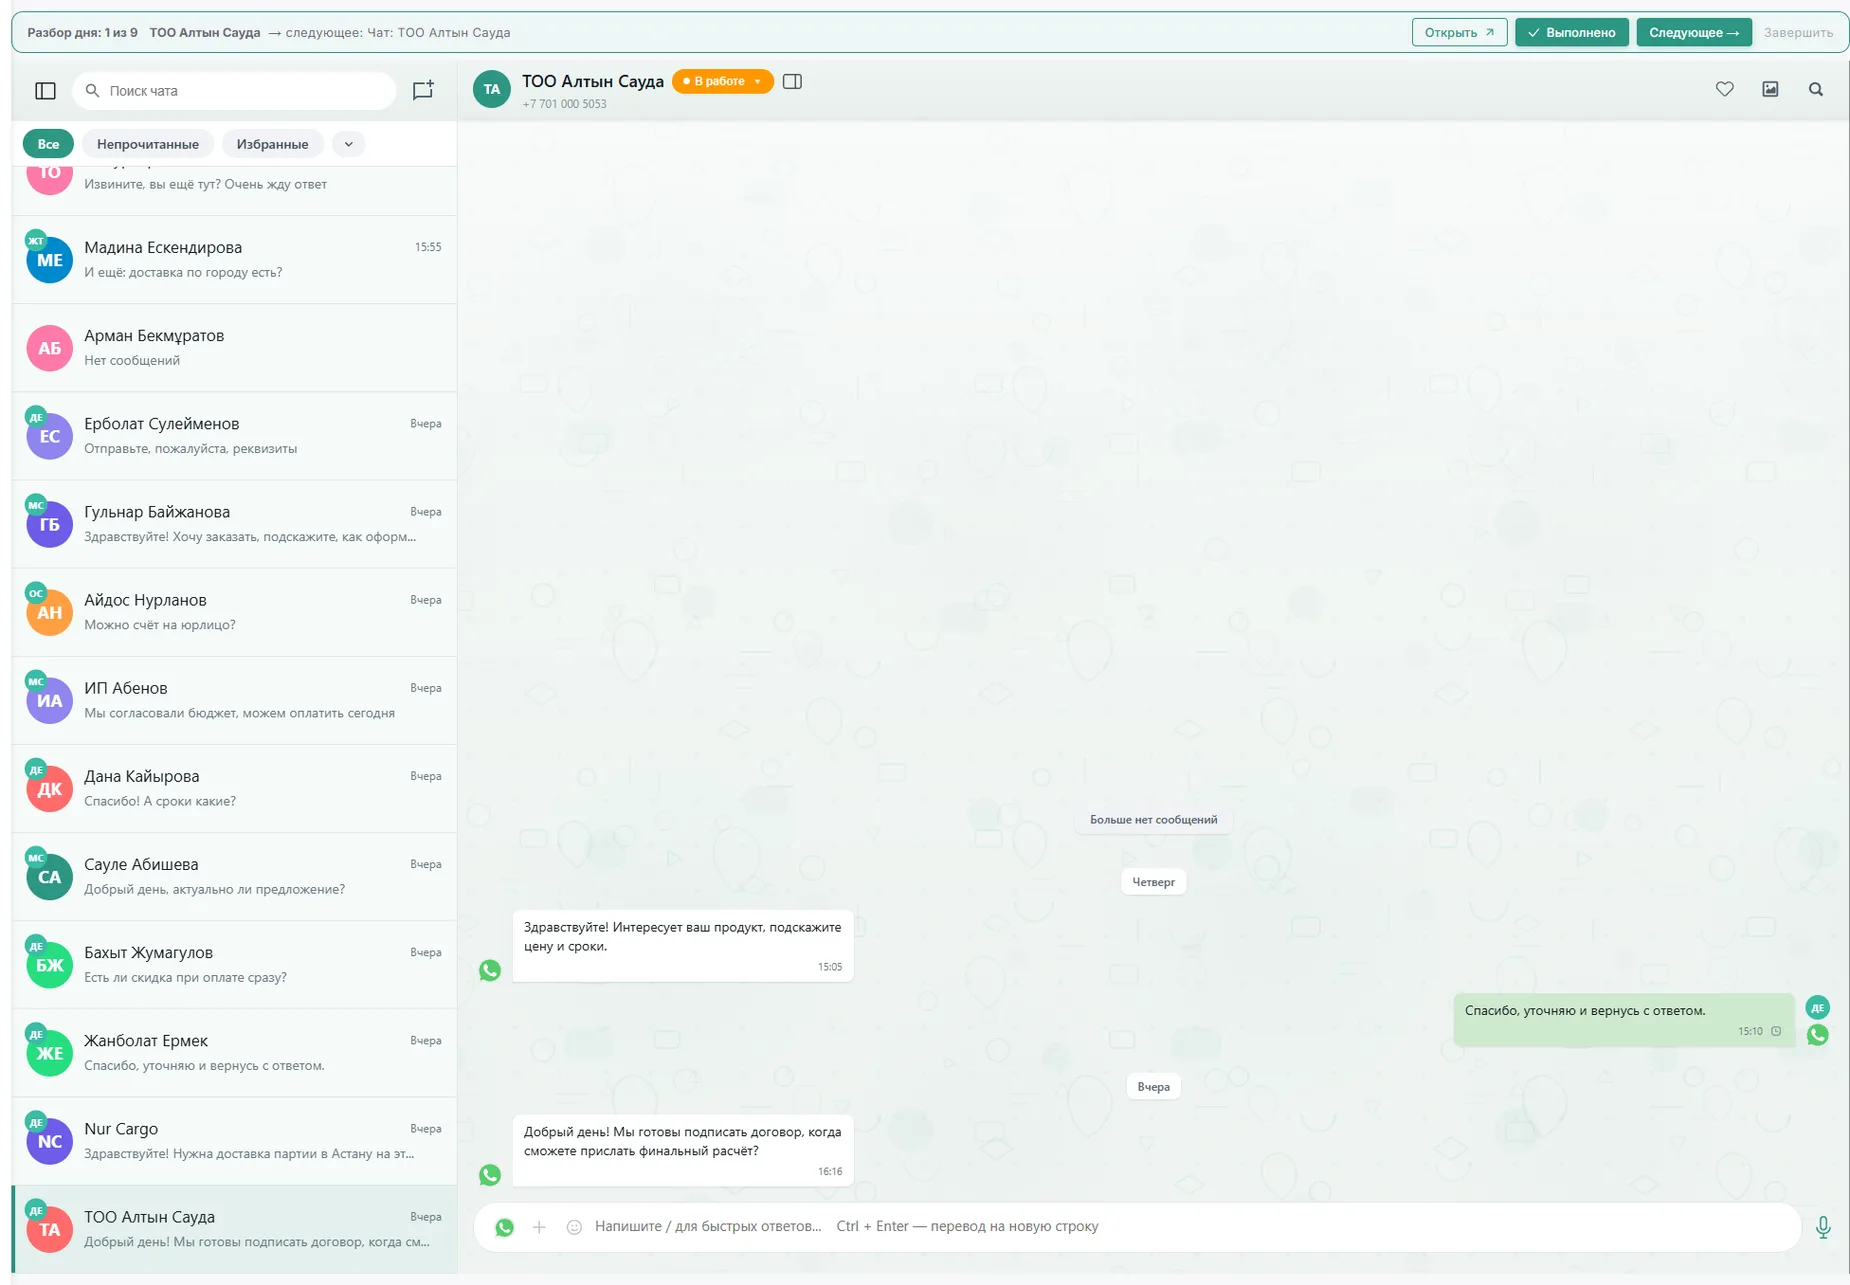Image resolution: width=1850 pixels, height=1285 pixels.
Task: Click the 'Открыть' button
Action: click(1459, 32)
